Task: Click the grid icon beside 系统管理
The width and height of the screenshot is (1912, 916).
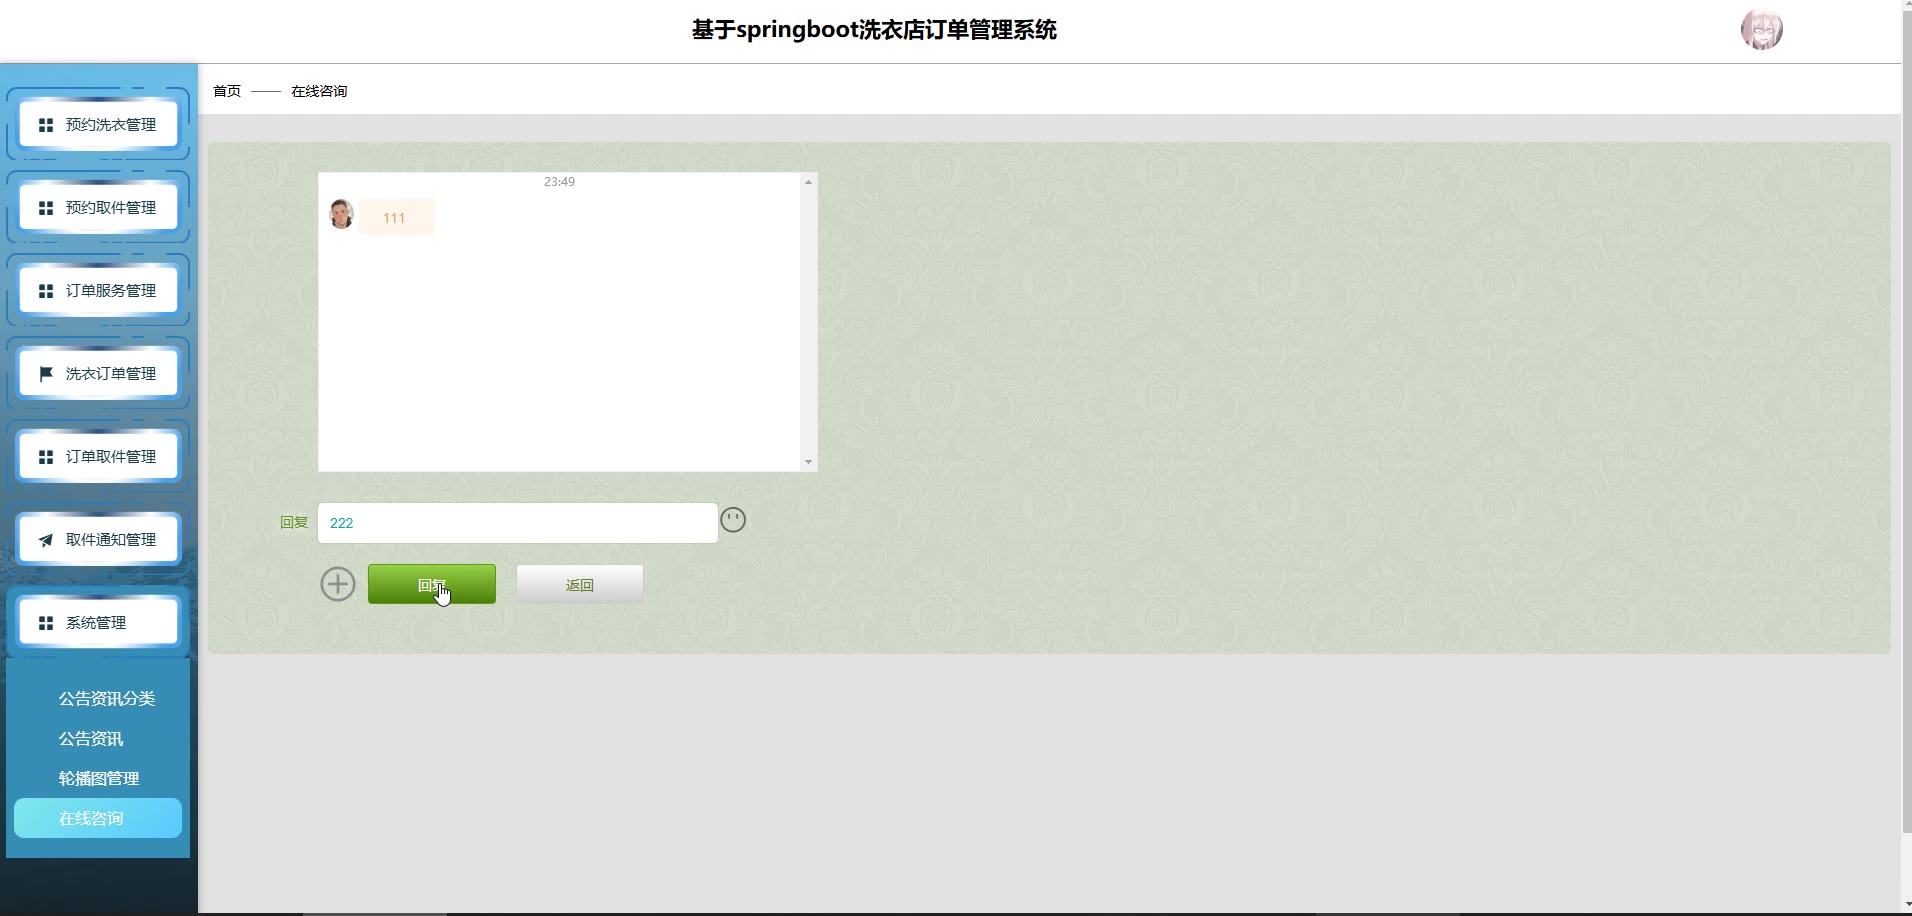Action: click(46, 623)
